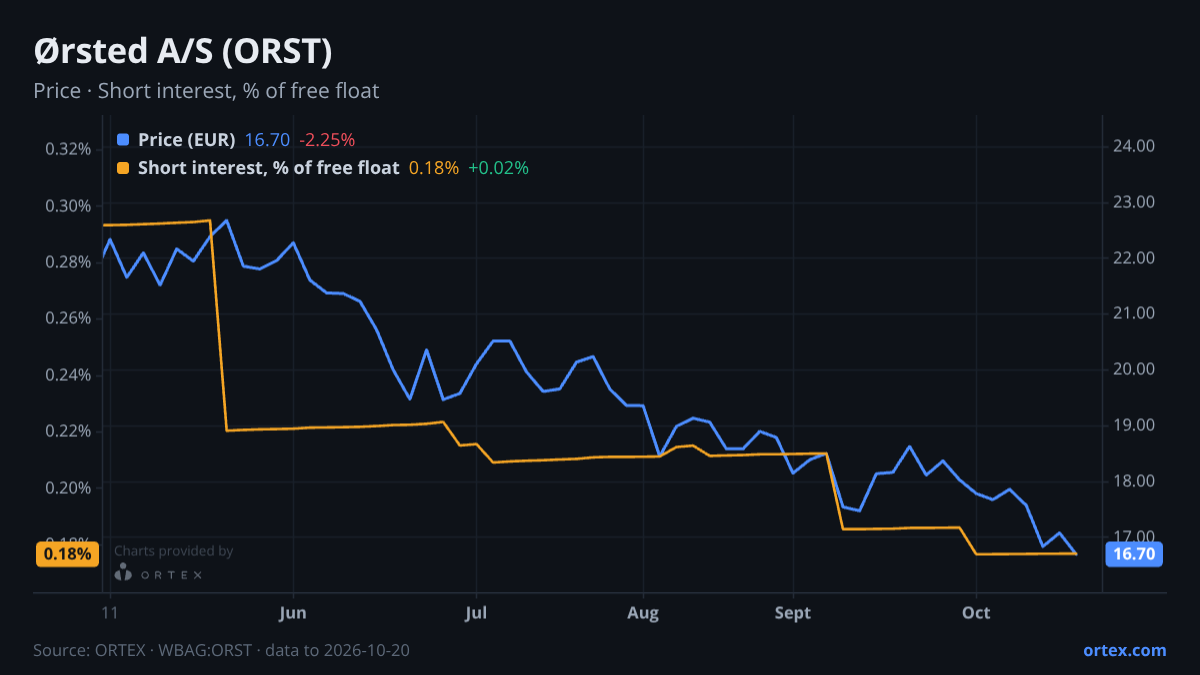Click the 18.00 right axis label

(x=1134, y=481)
